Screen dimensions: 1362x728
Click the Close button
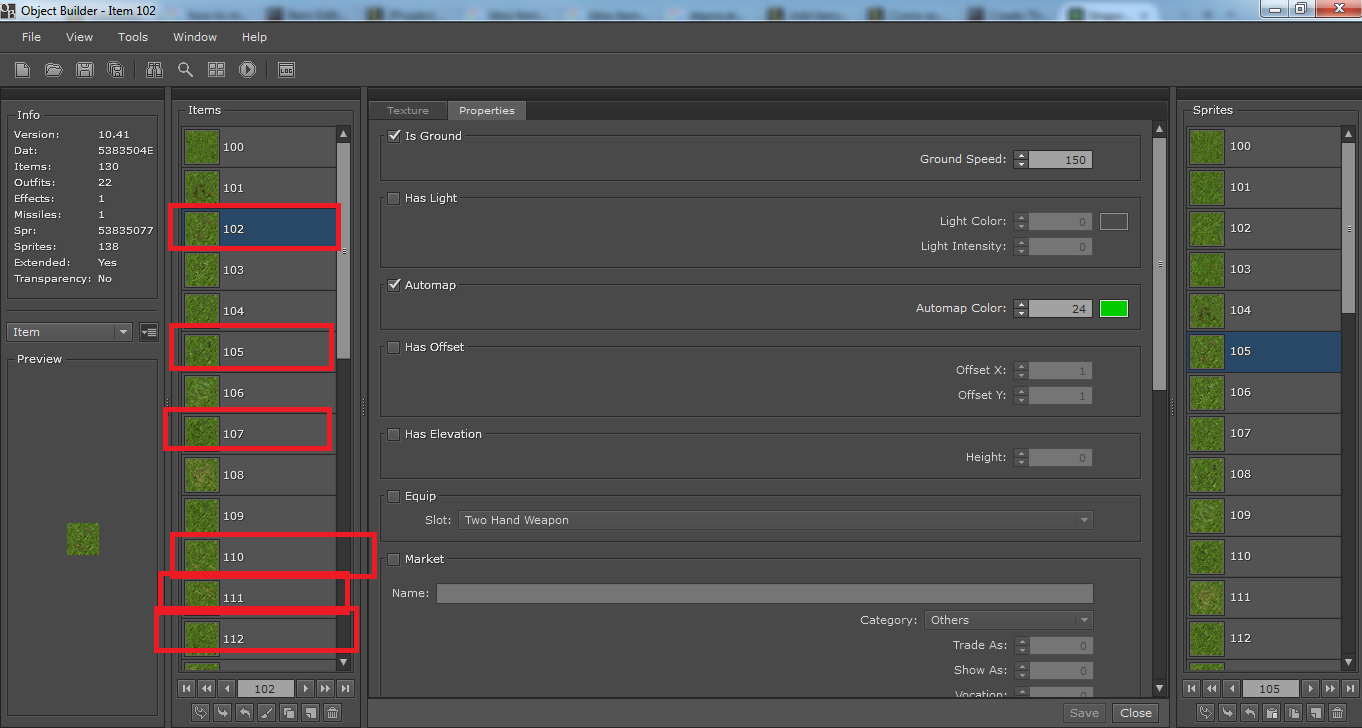click(1136, 713)
